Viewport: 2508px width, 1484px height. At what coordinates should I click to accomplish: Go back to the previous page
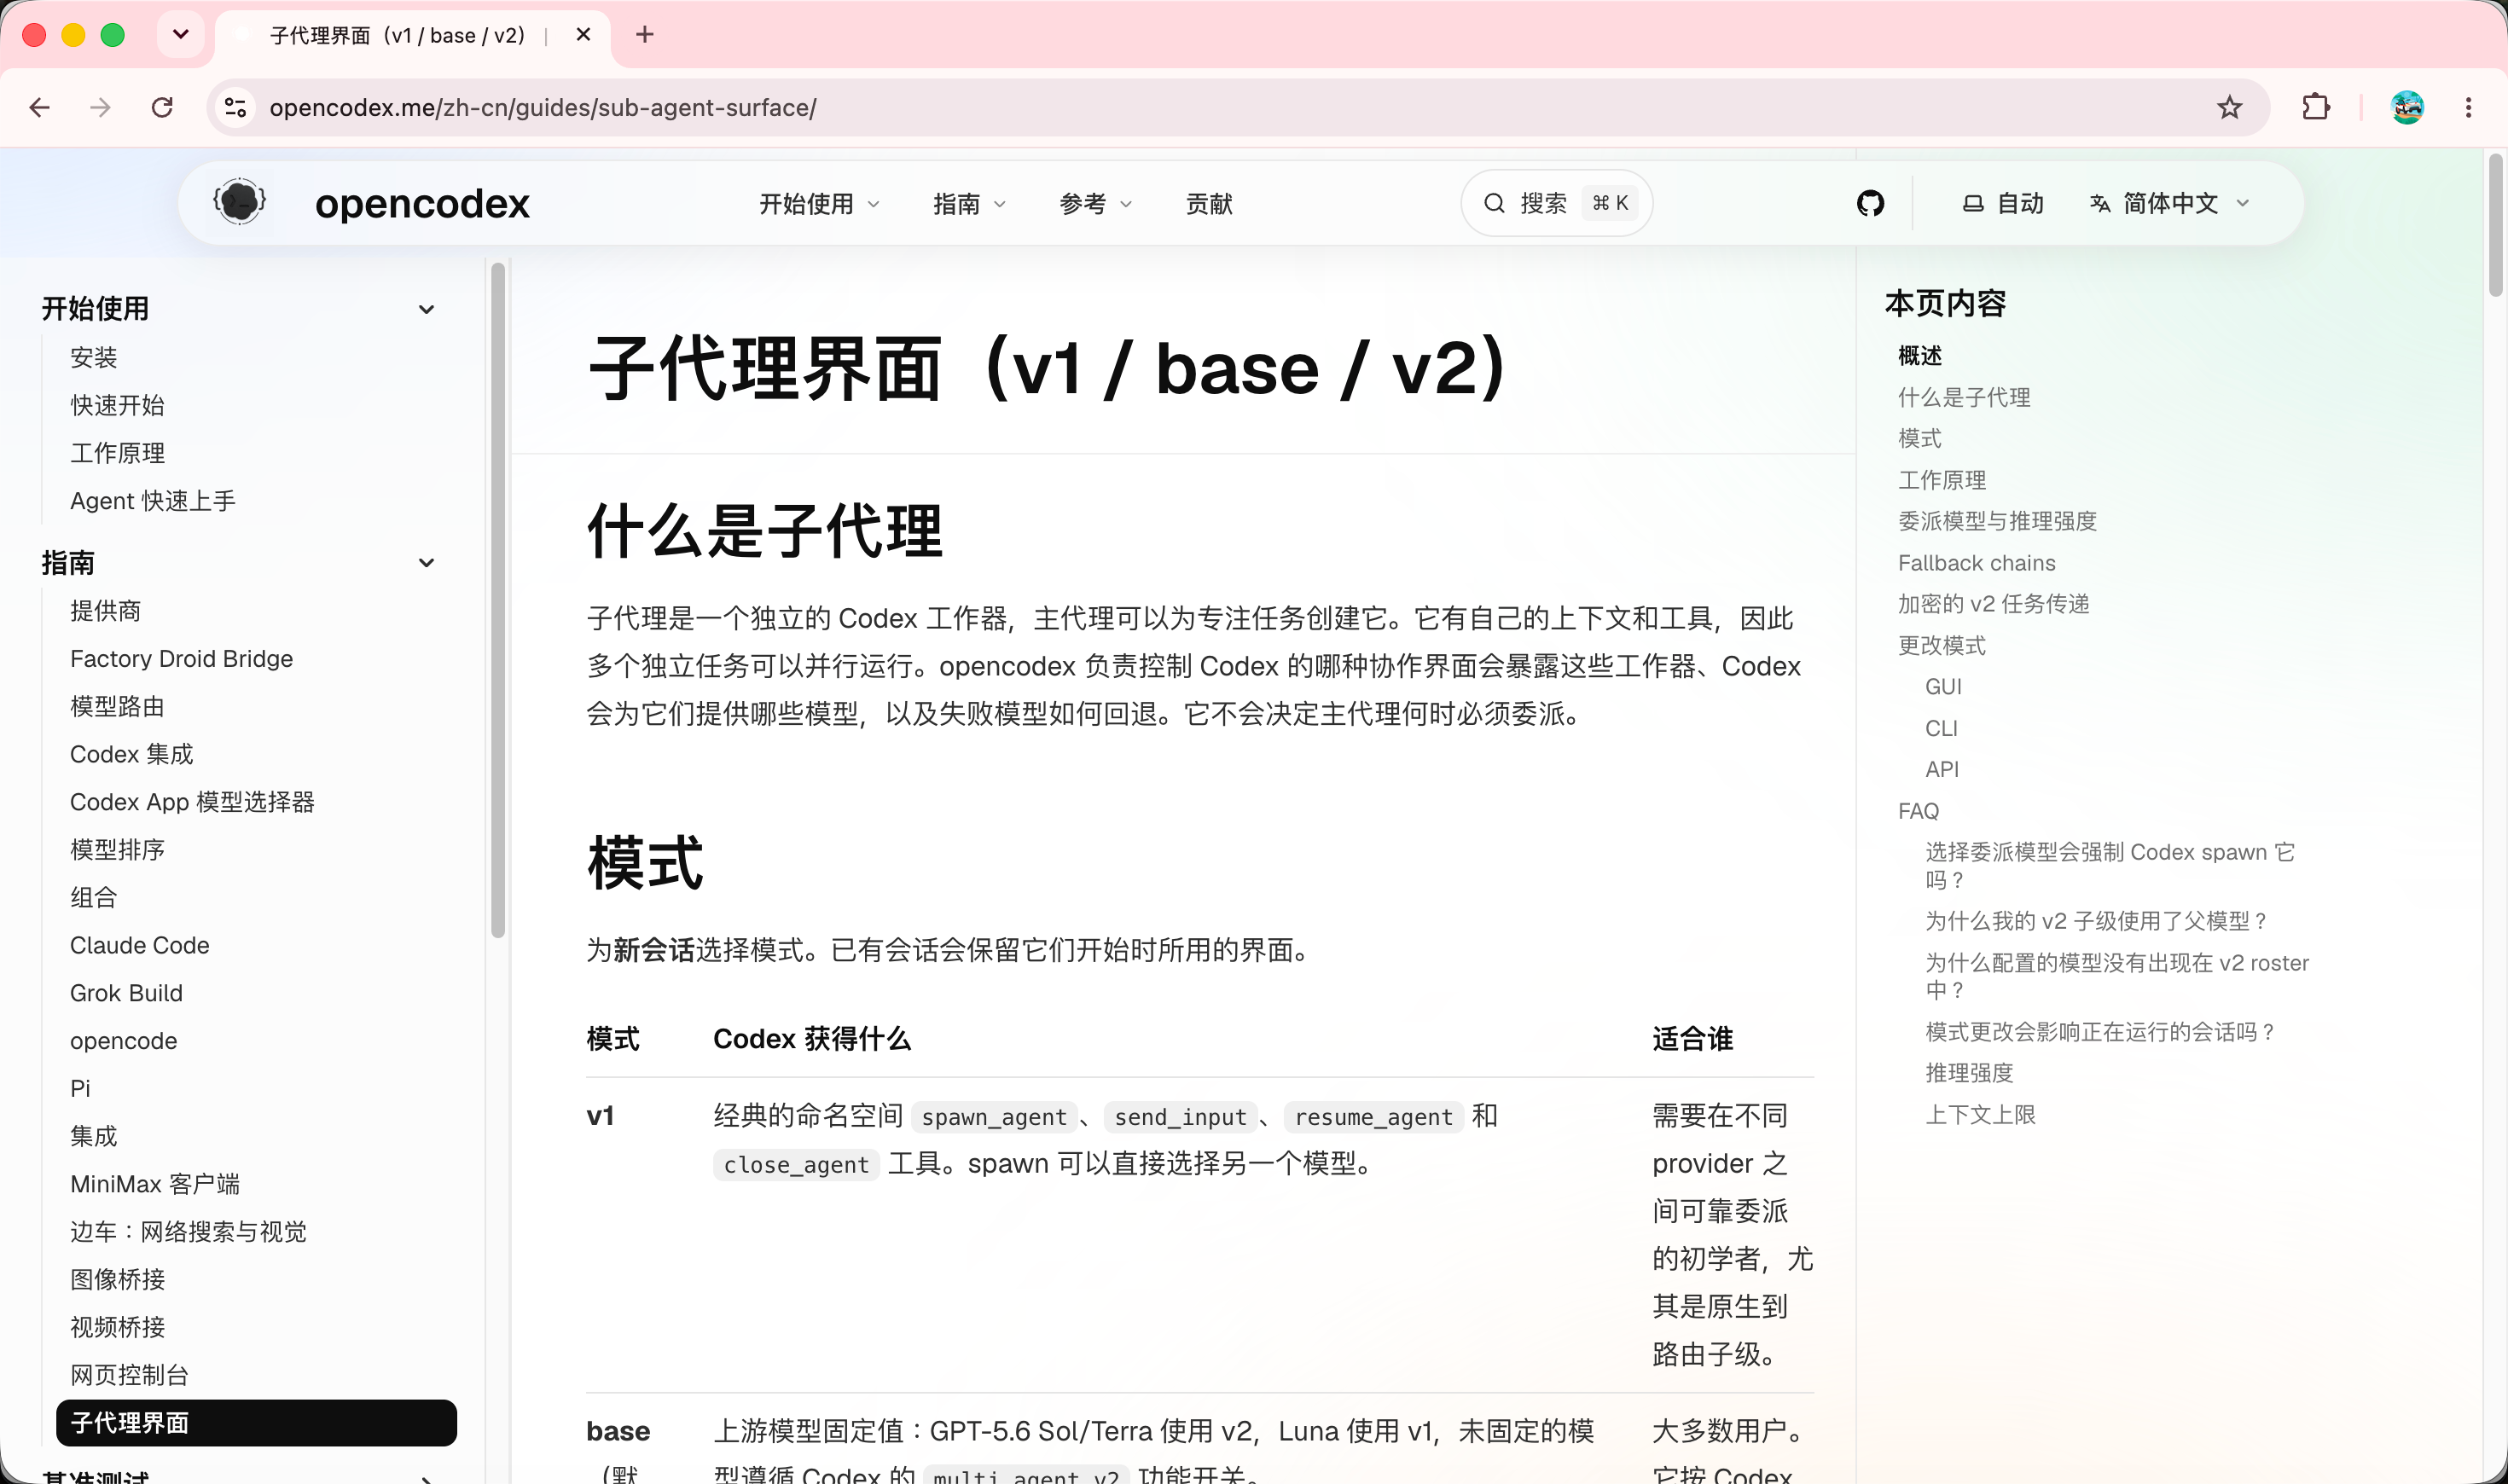tap(40, 108)
